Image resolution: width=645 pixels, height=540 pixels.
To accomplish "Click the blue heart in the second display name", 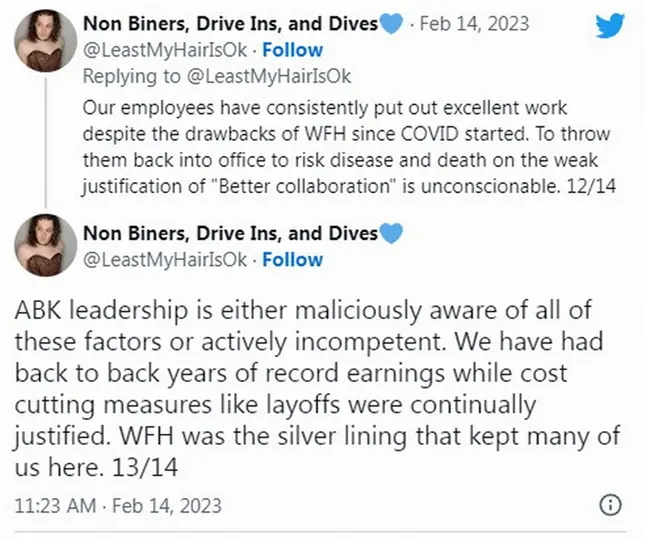I will pos(390,234).
